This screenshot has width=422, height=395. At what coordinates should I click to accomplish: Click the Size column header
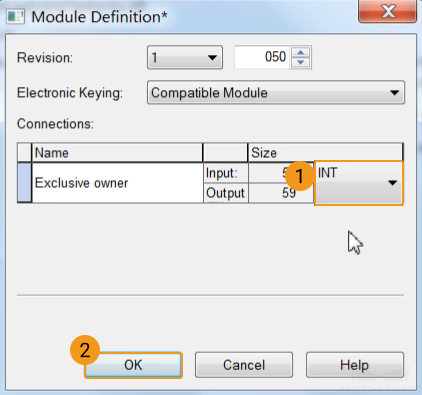click(325, 153)
